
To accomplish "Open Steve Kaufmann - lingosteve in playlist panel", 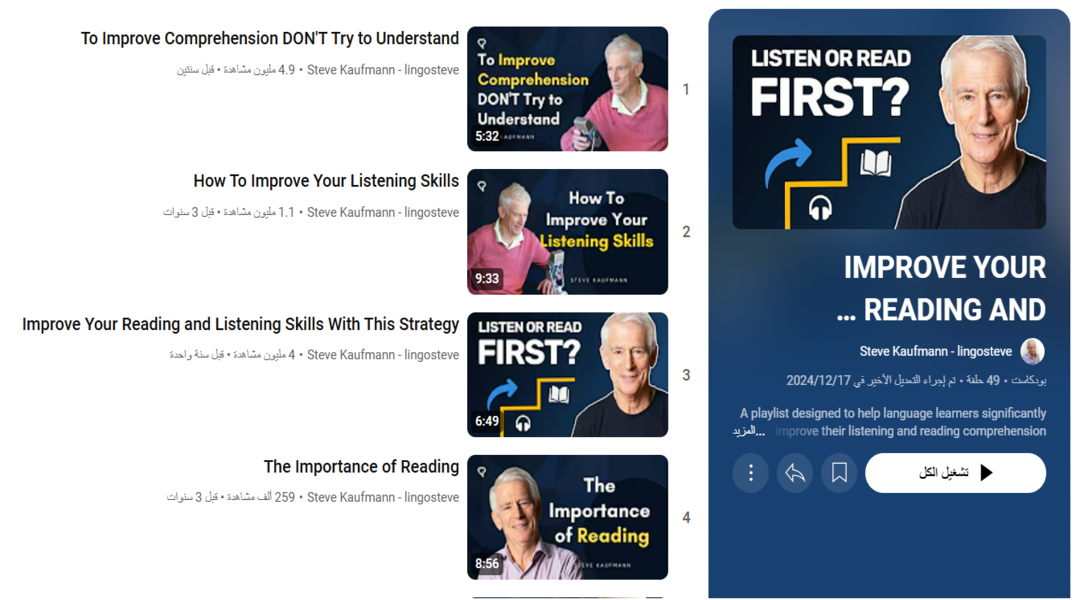I will [935, 351].
